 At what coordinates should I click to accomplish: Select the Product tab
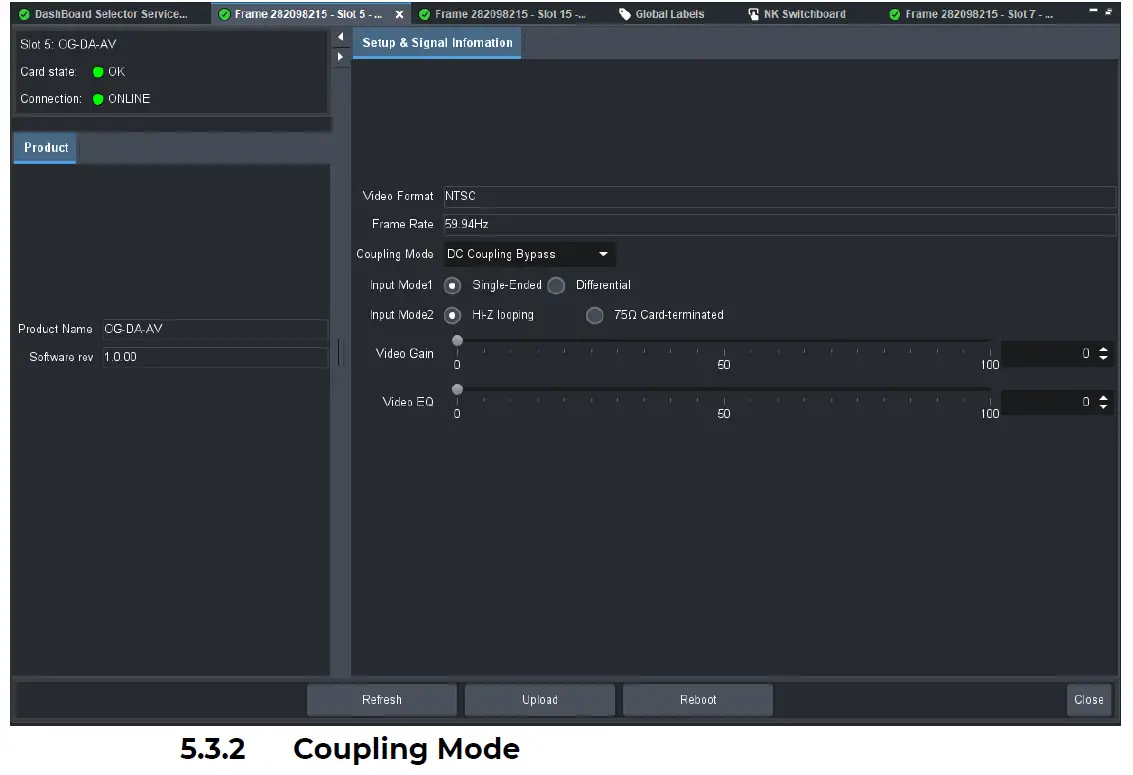coord(46,148)
